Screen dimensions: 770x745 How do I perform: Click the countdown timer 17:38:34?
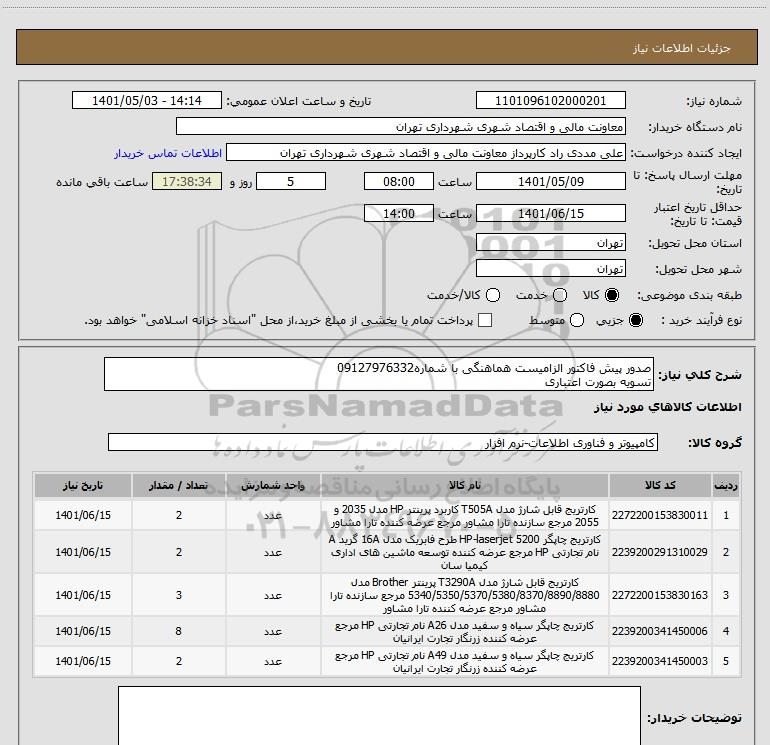187,181
